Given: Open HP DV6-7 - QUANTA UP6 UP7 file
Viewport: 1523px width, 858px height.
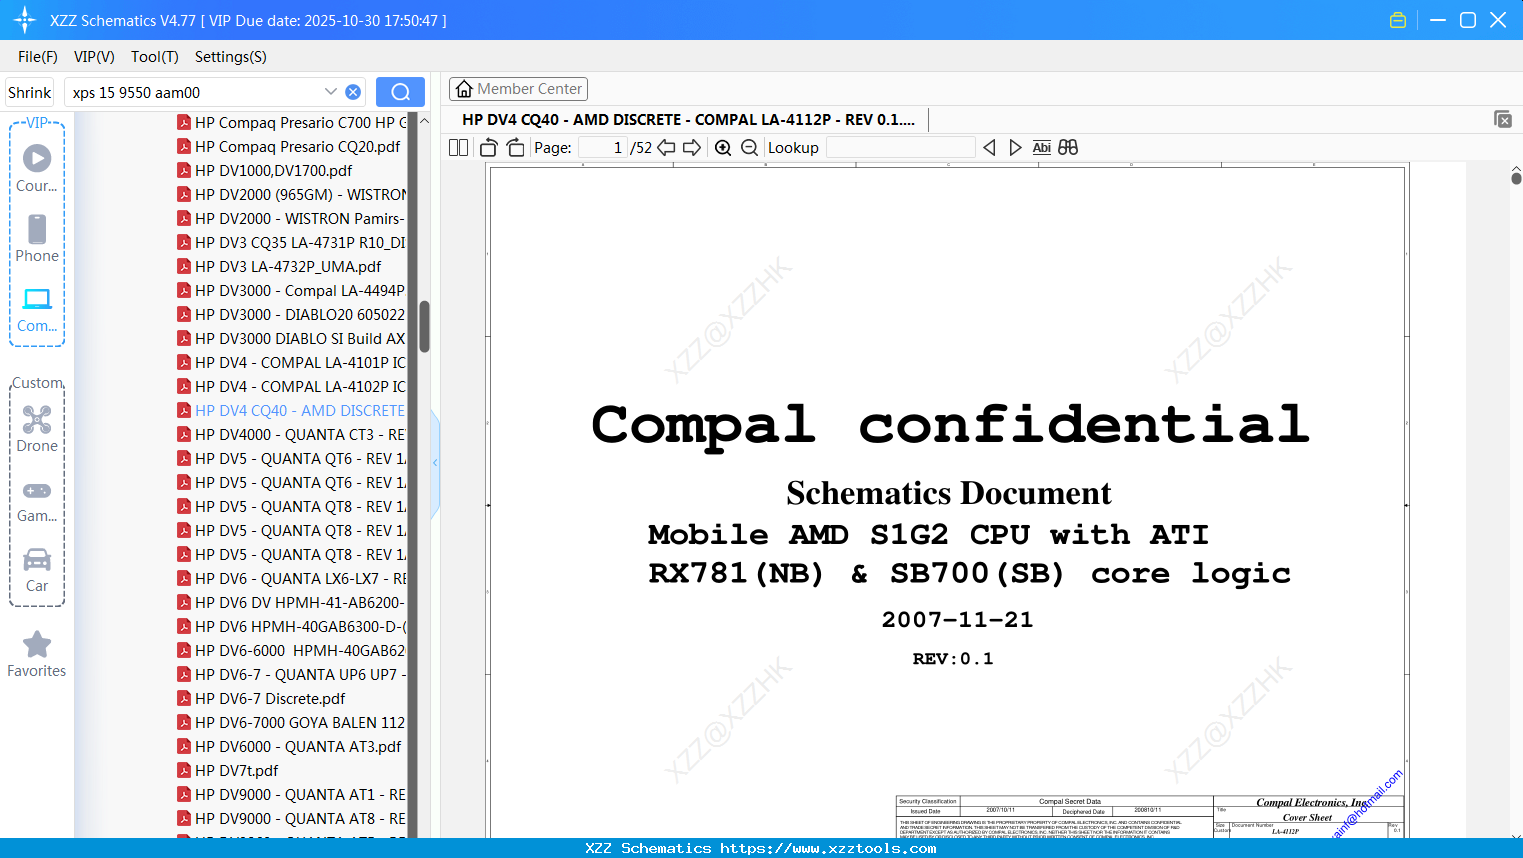Looking at the screenshot, I should [x=291, y=675].
